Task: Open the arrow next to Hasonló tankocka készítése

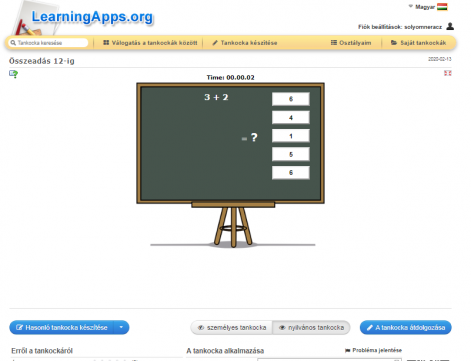Action: [x=121, y=327]
